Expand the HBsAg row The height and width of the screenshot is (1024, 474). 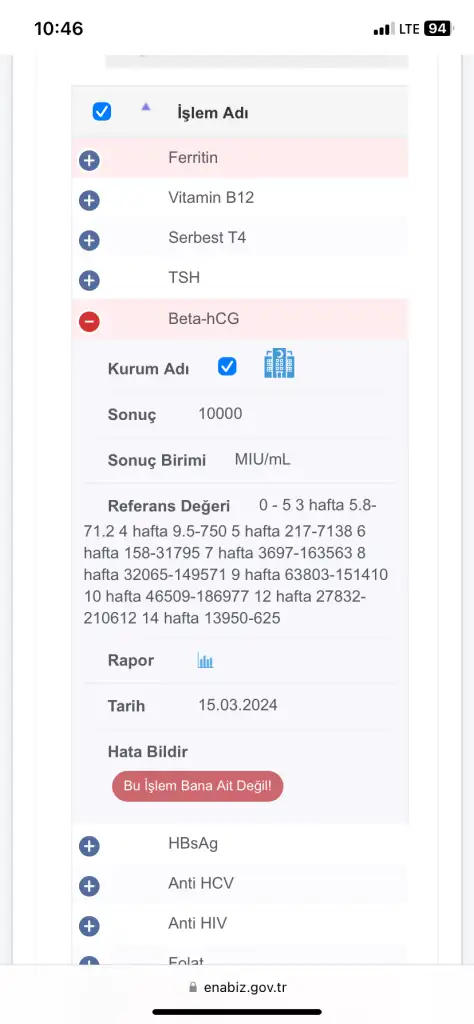click(89, 846)
